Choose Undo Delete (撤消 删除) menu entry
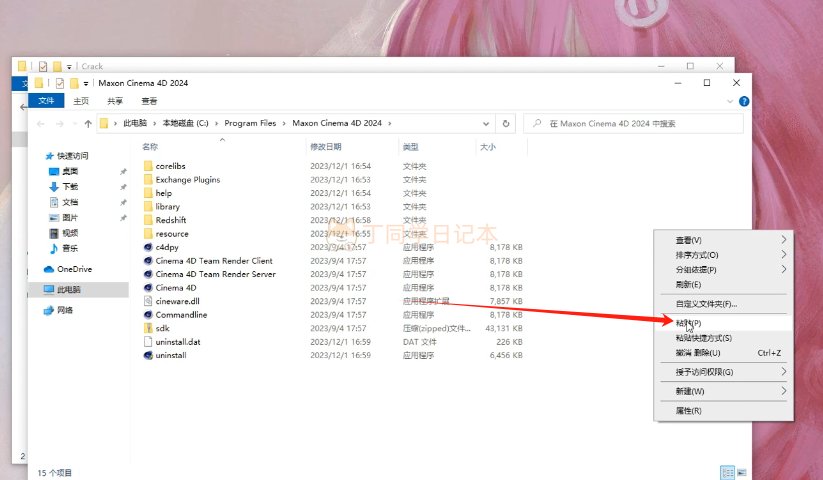The width and height of the screenshot is (823, 480). 723,353
